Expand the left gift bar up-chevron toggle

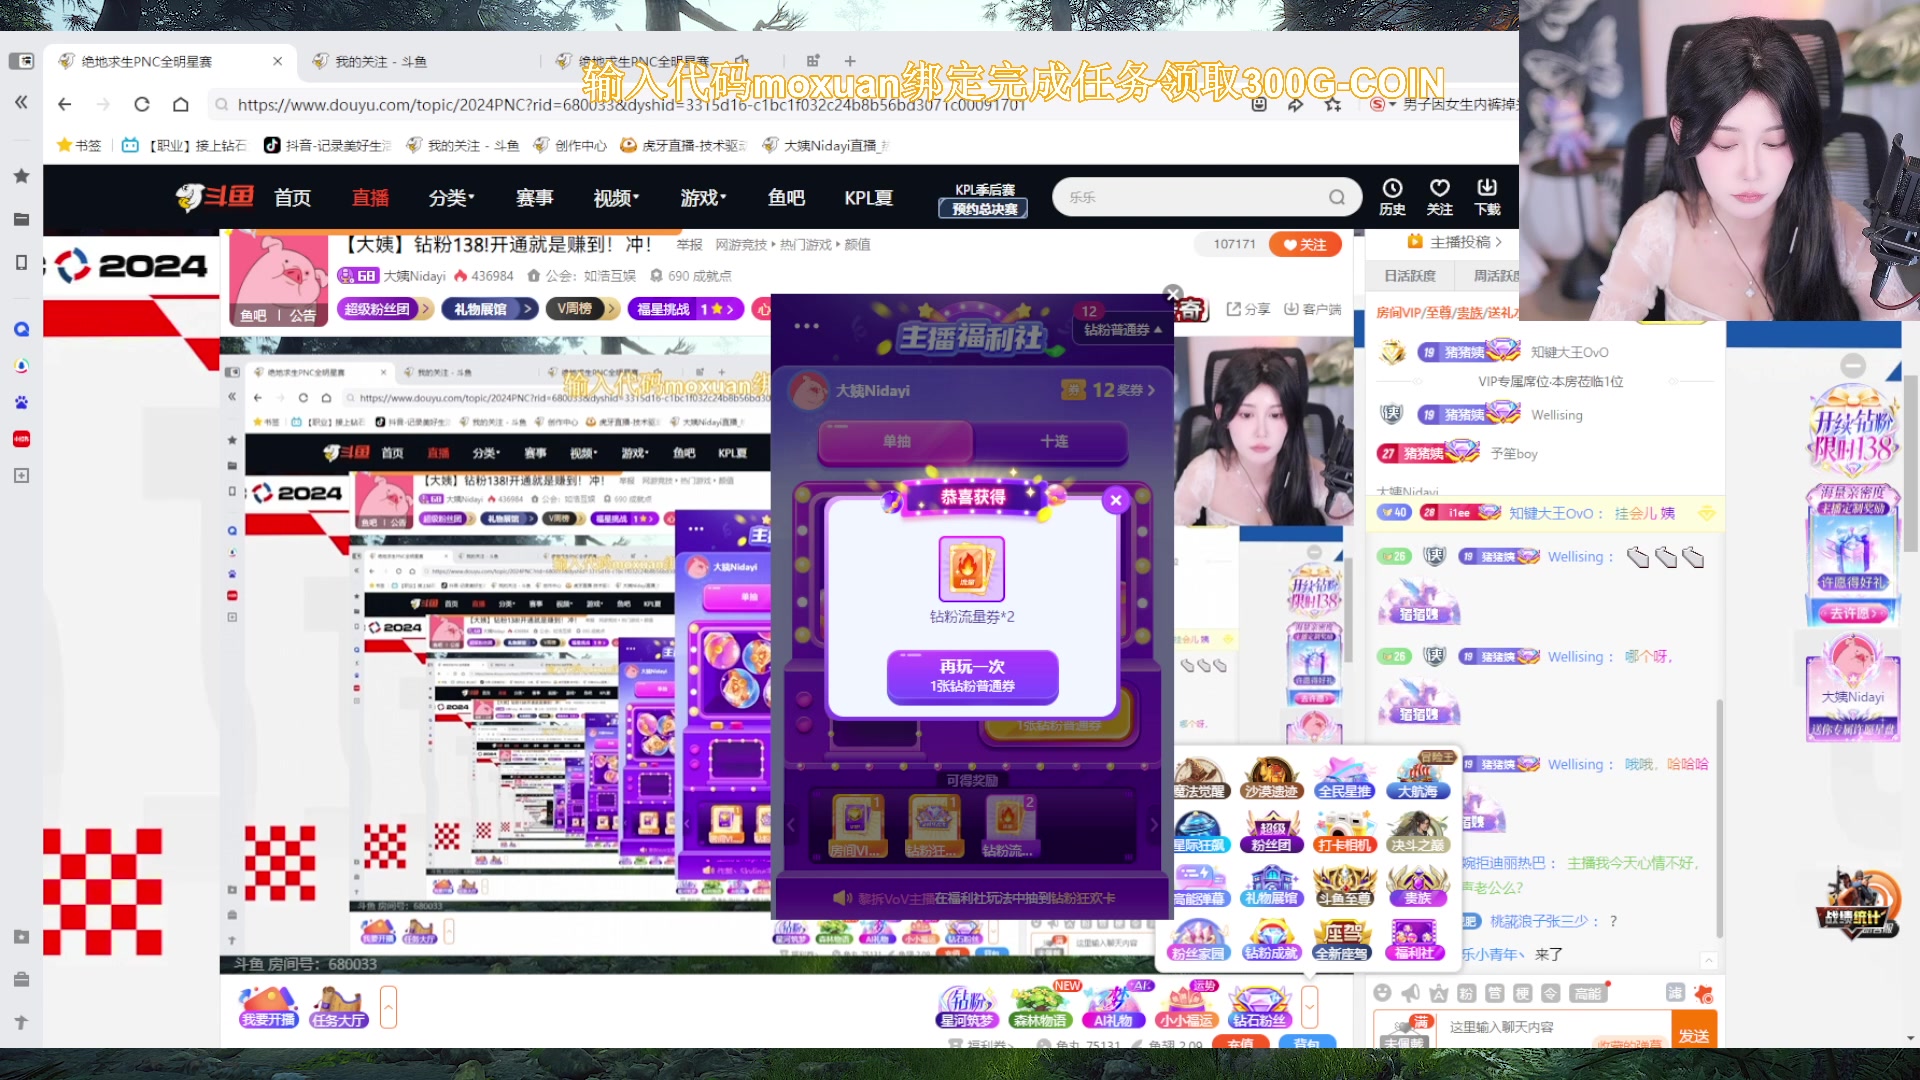[389, 1006]
